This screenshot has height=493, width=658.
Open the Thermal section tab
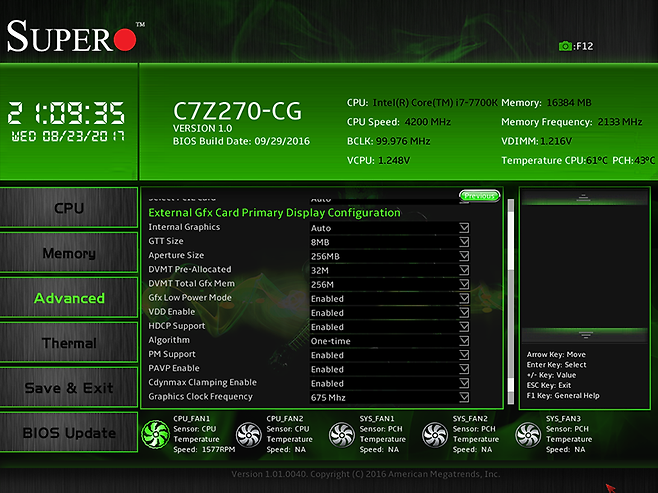pyautogui.click(x=69, y=343)
